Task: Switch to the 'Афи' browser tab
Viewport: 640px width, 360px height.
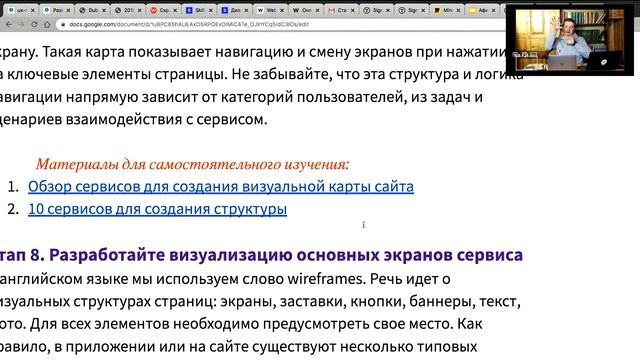Action: 482,10
